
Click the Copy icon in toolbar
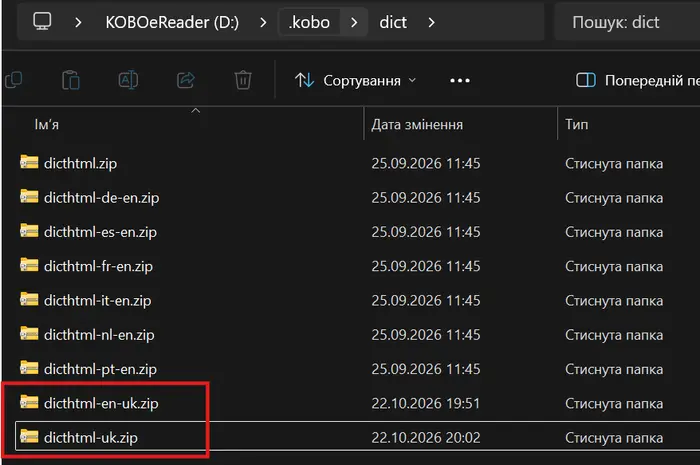pyautogui.click(x=13, y=80)
